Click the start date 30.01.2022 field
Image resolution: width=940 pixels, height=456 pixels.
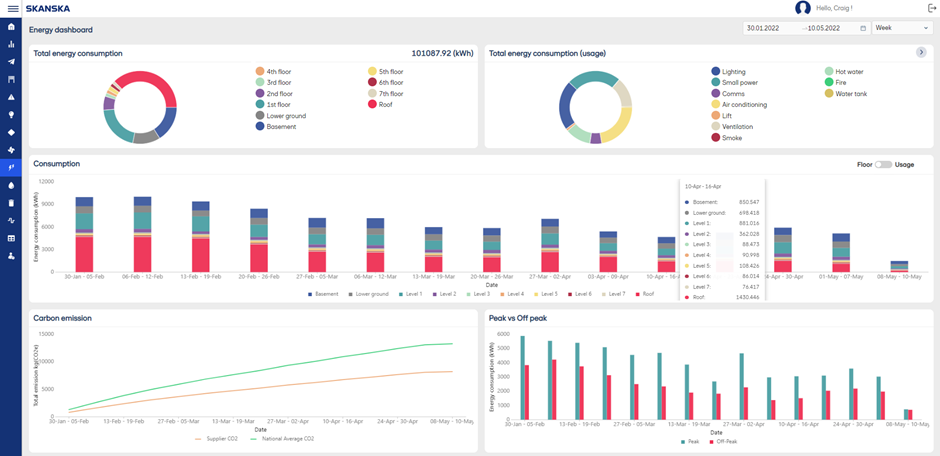click(x=763, y=28)
